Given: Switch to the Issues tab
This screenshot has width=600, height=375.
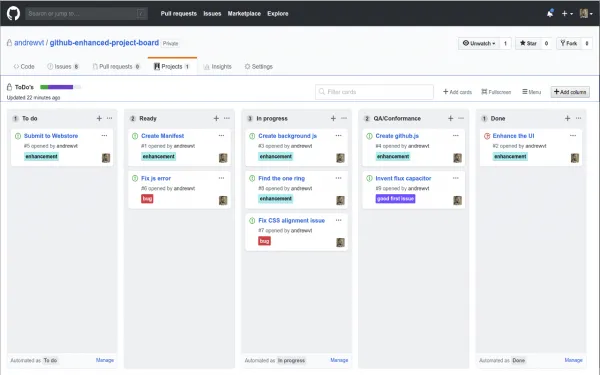Looking at the screenshot, I should pyautogui.click(x=63, y=67).
